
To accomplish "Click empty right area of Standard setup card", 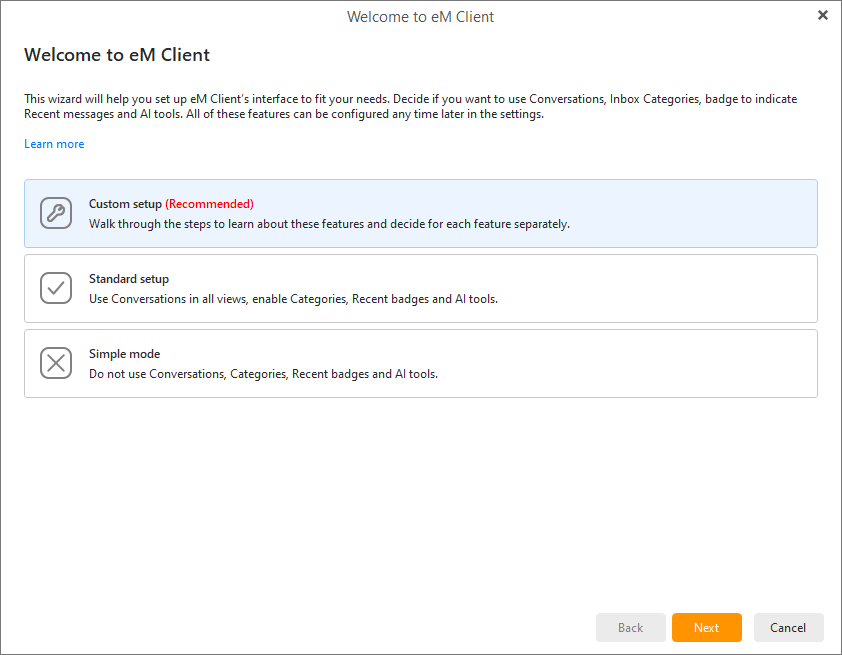I will click(700, 288).
